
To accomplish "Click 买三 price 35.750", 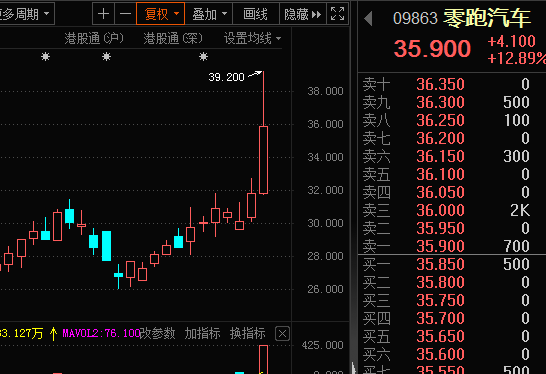I will (x=440, y=300).
